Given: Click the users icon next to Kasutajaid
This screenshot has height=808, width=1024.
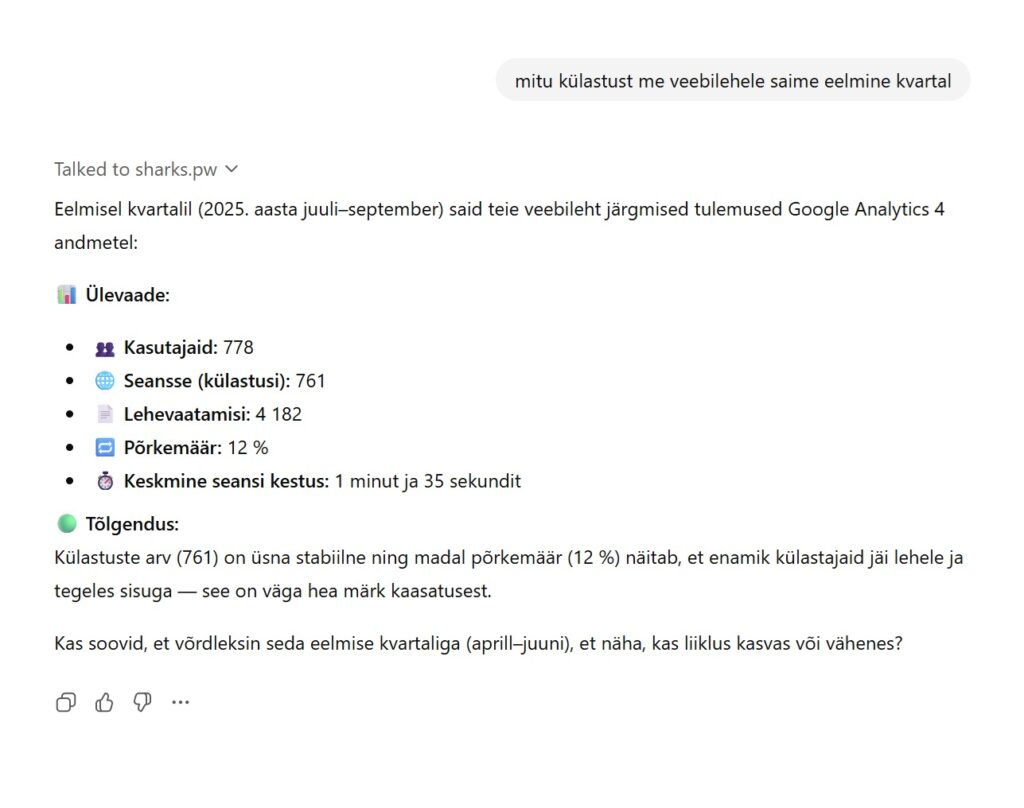Looking at the screenshot, I should tap(105, 348).
